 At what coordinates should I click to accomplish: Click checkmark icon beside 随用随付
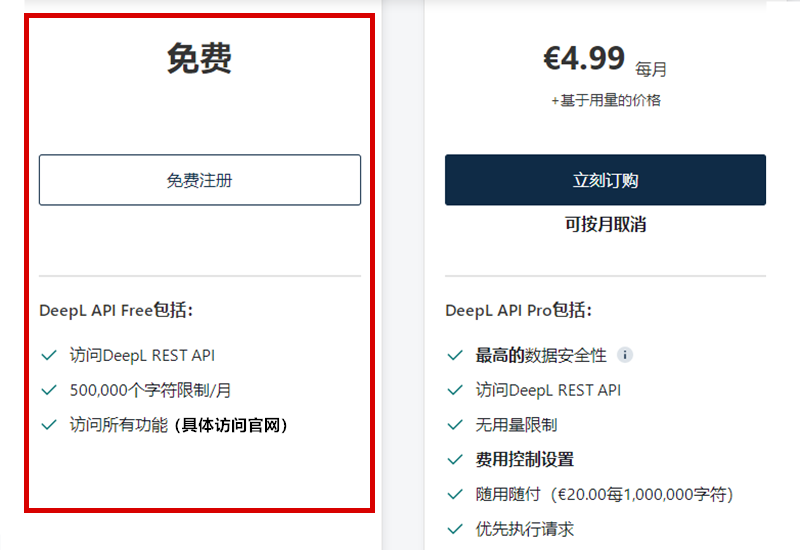455,494
